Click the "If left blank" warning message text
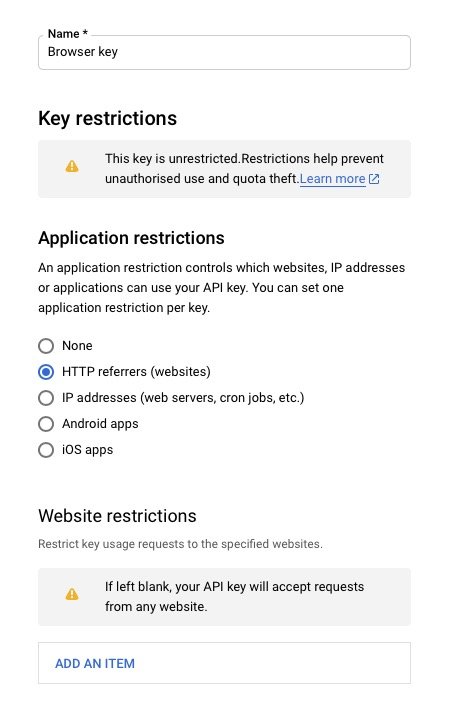 tap(234, 597)
